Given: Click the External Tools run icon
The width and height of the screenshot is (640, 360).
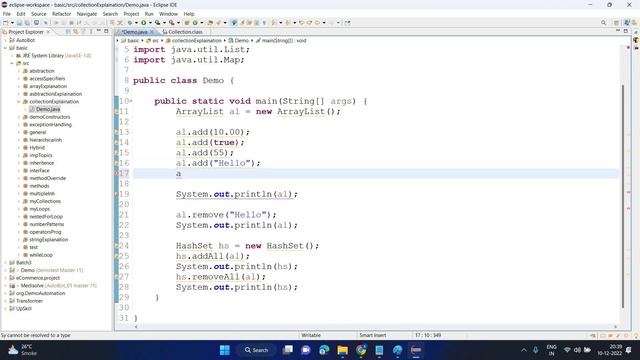Looking at the screenshot, I should pos(172,23).
